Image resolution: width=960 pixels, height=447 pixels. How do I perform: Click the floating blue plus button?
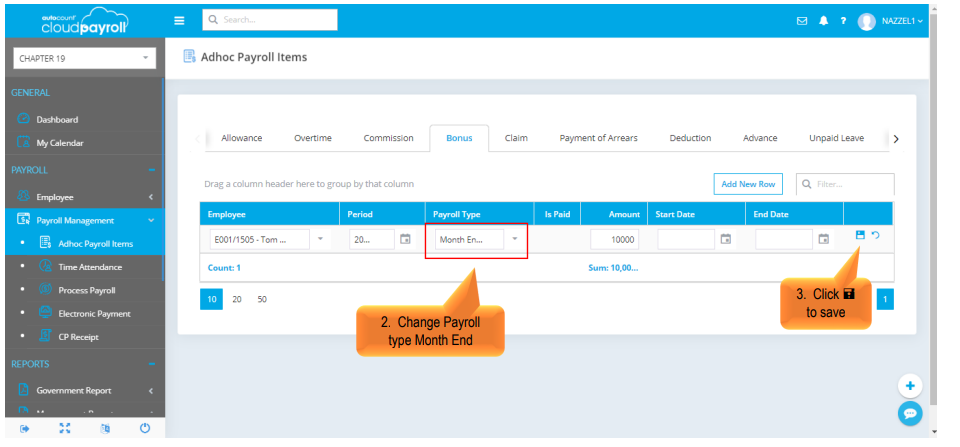pos(909,386)
